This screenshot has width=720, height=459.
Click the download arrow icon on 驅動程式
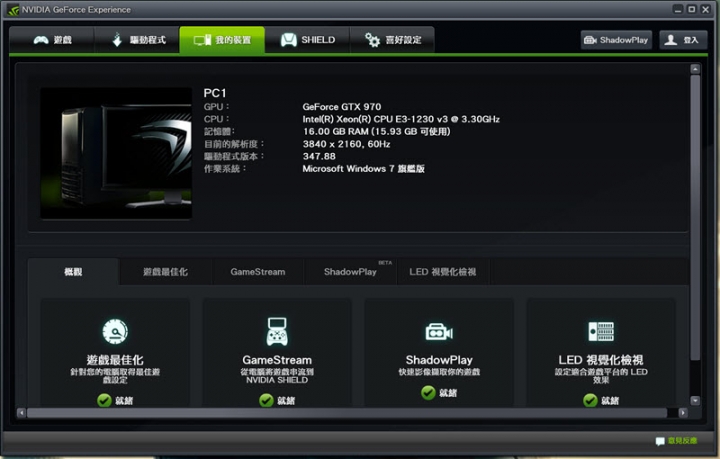point(117,40)
